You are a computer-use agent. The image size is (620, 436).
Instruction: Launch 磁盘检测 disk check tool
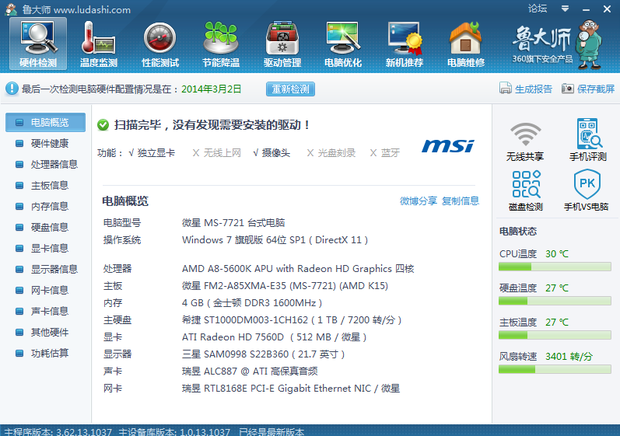pyautogui.click(x=525, y=190)
